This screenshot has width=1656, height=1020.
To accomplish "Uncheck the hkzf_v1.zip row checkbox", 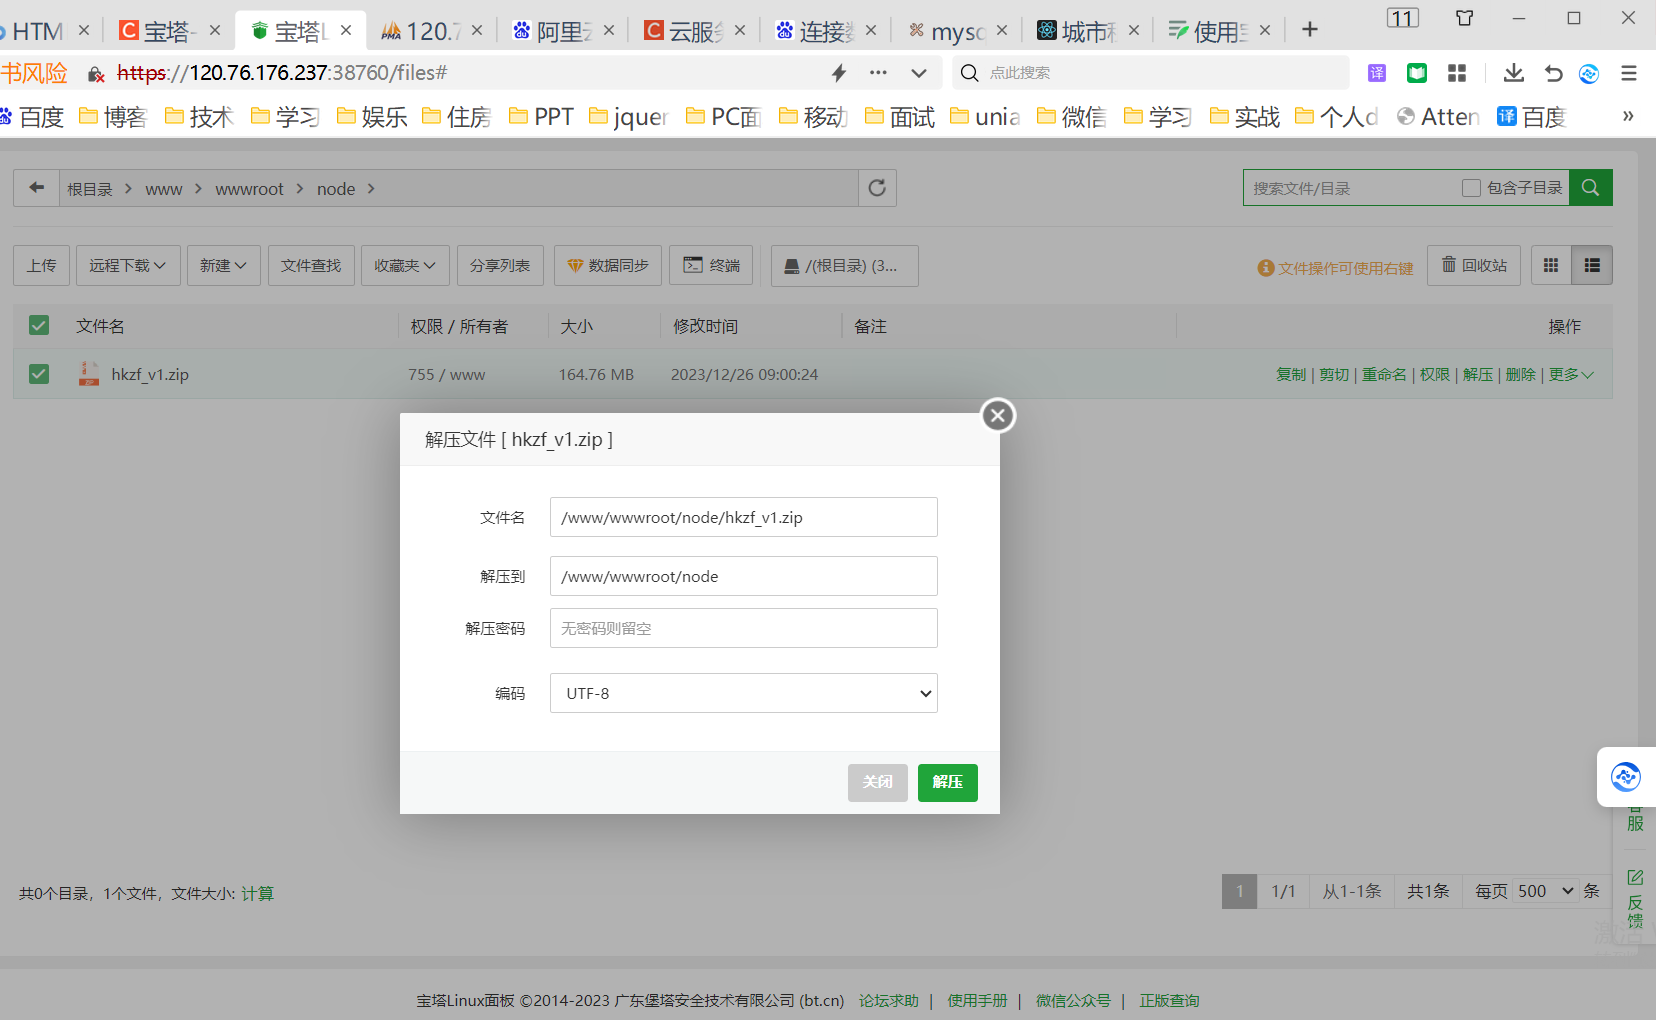I will (x=39, y=374).
